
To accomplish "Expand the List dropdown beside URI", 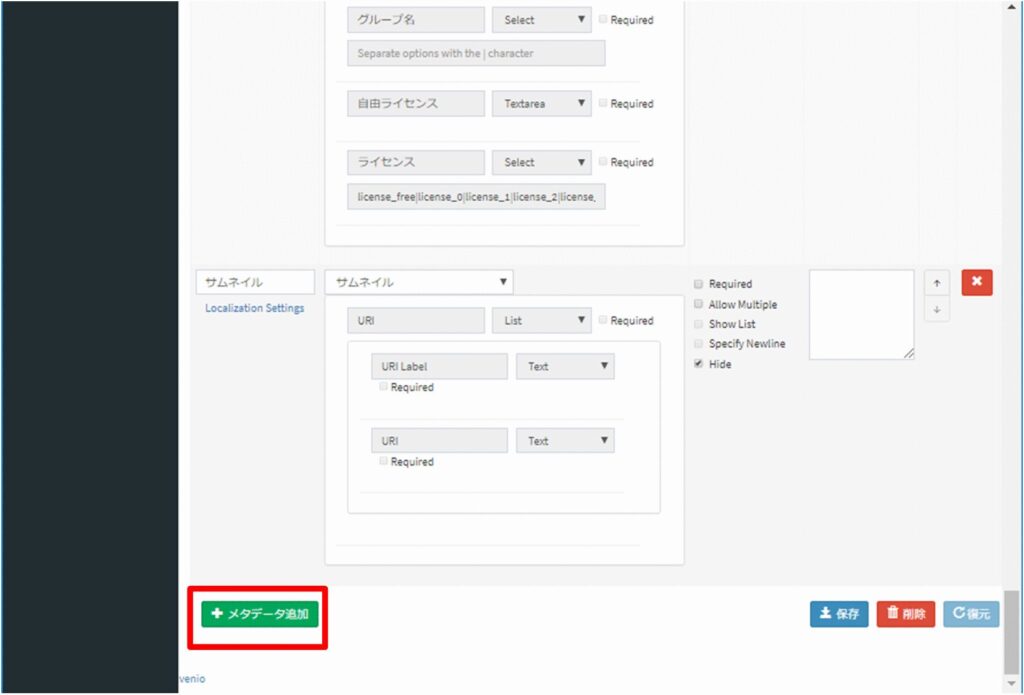I will [x=541, y=321].
